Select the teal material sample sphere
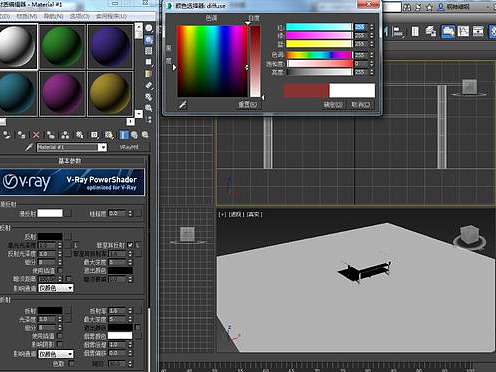Image resolution: width=496 pixels, height=372 pixels. pos(17,94)
